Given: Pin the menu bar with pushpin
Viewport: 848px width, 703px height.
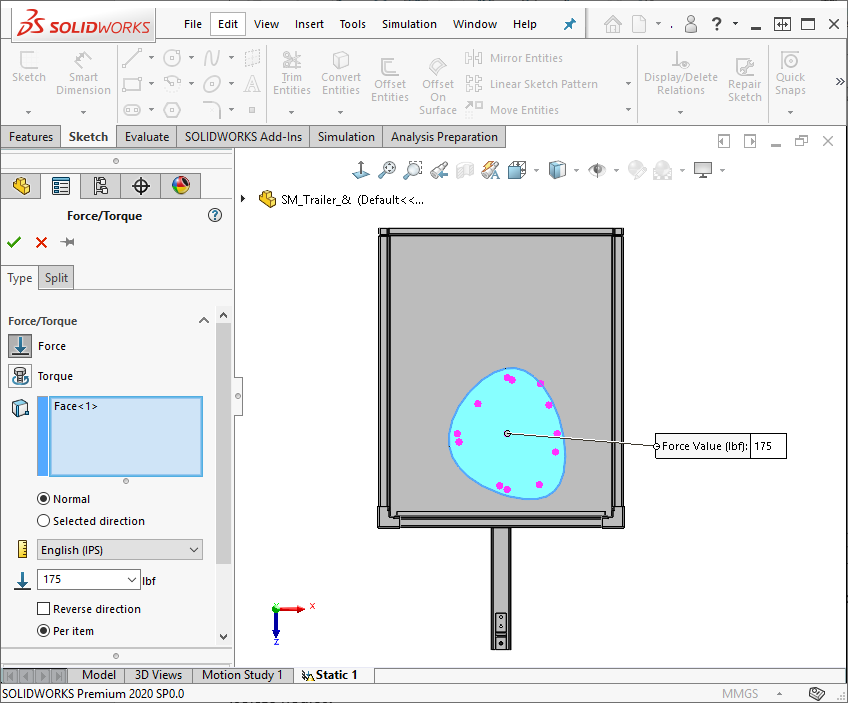Looking at the screenshot, I should (569, 24).
